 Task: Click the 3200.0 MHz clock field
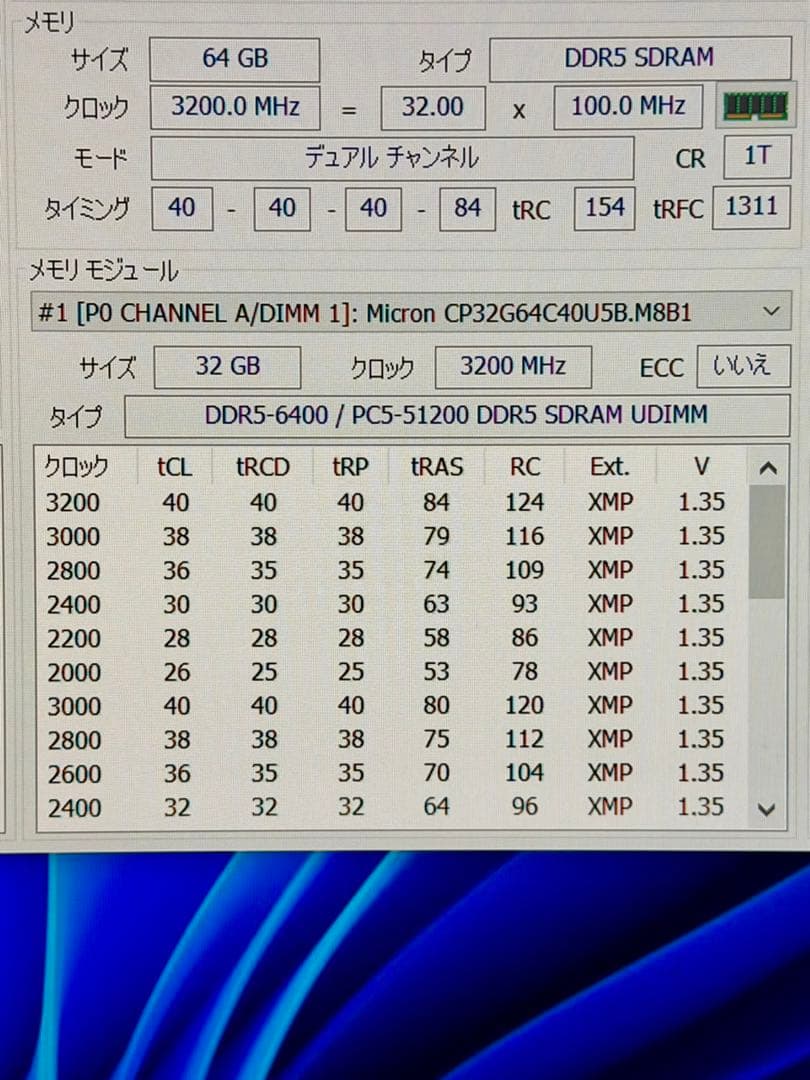pyautogui.click(x=234, y=107)
